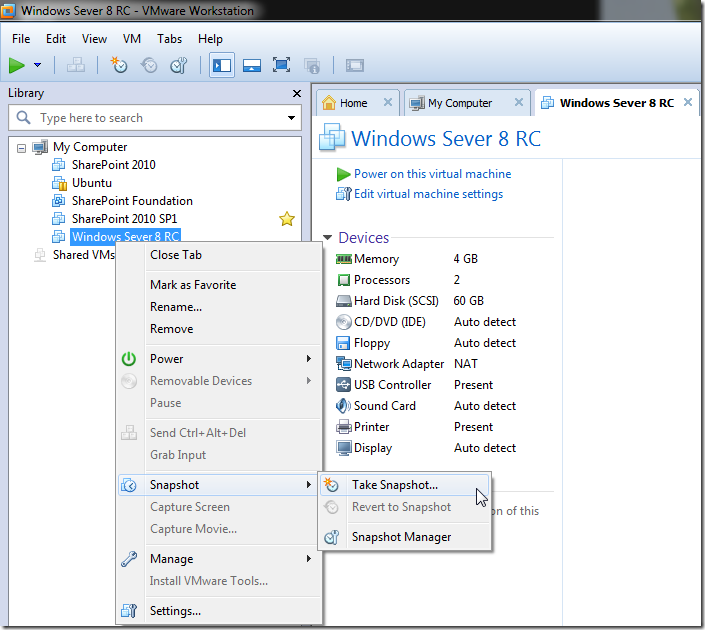Viewport: 705px width, 630px height.
Task: Click the Take Snapshot toolbar icon
Action: click(119, 65)
